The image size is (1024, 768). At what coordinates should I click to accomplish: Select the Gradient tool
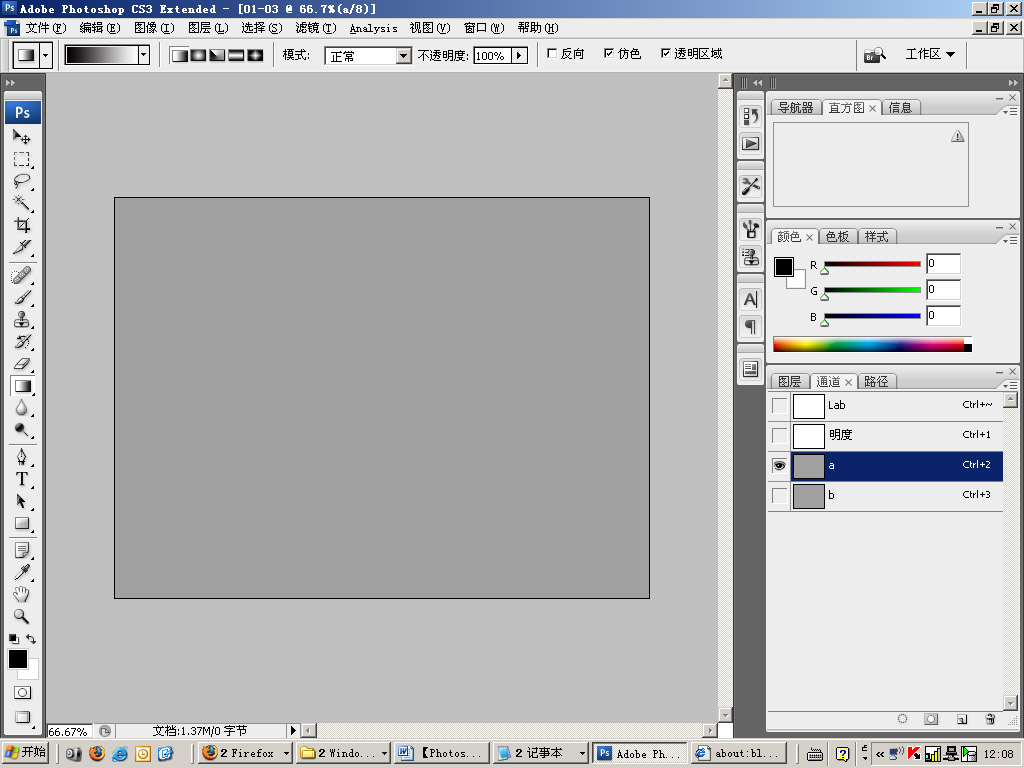coord(22,386)
